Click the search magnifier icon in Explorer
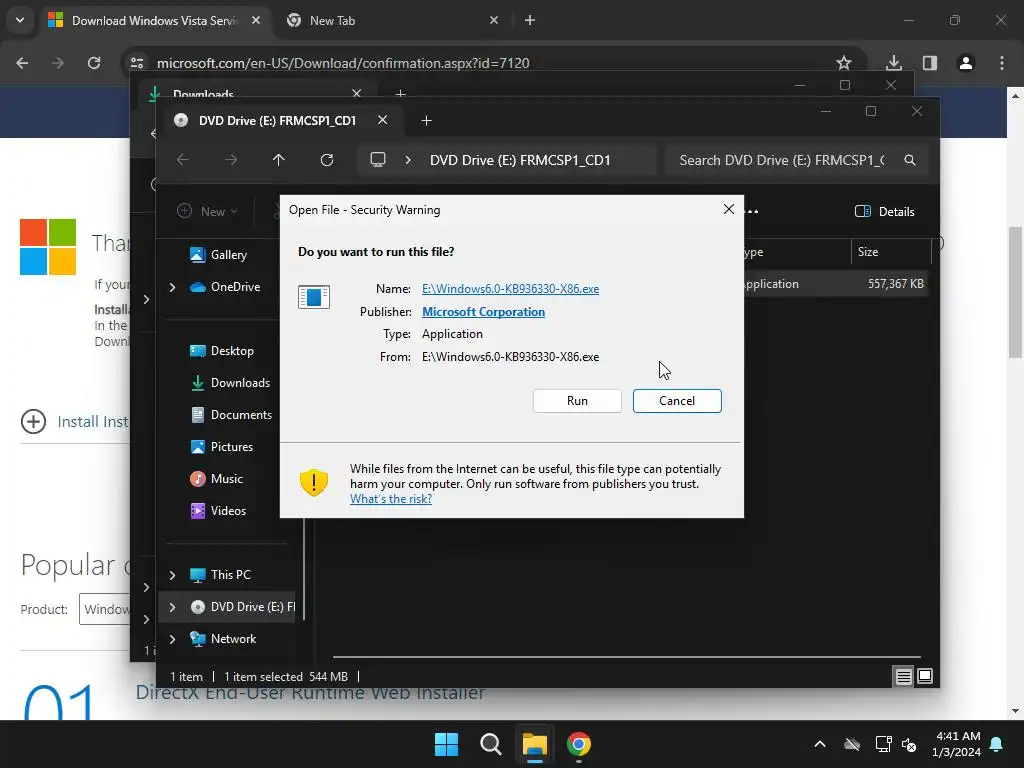Image resolution: width=1024 pixels, height=768 pixels. [910, 160]
